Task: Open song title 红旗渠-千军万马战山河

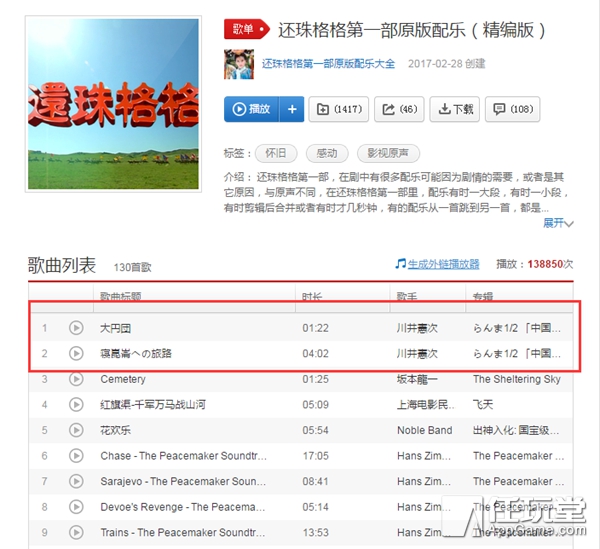Action: click(x=153, y=404)
